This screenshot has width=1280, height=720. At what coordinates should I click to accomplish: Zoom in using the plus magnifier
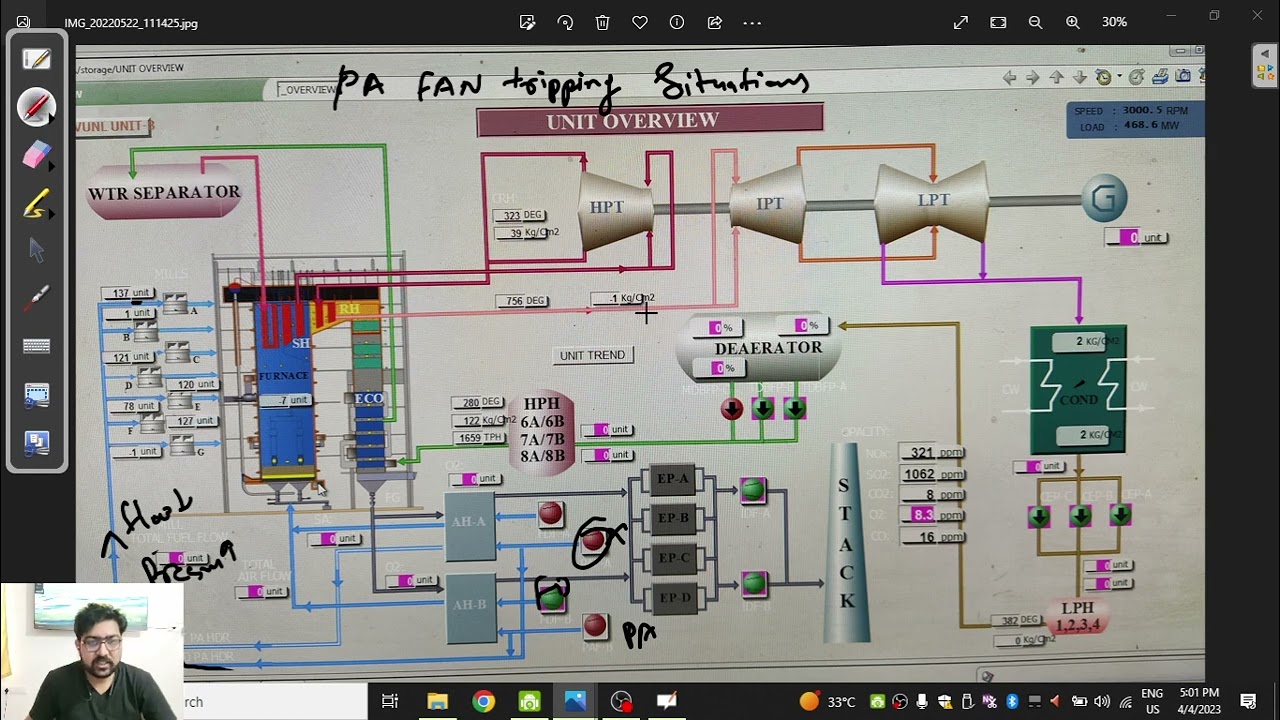pyautogui.click(x=1073, y=22)
